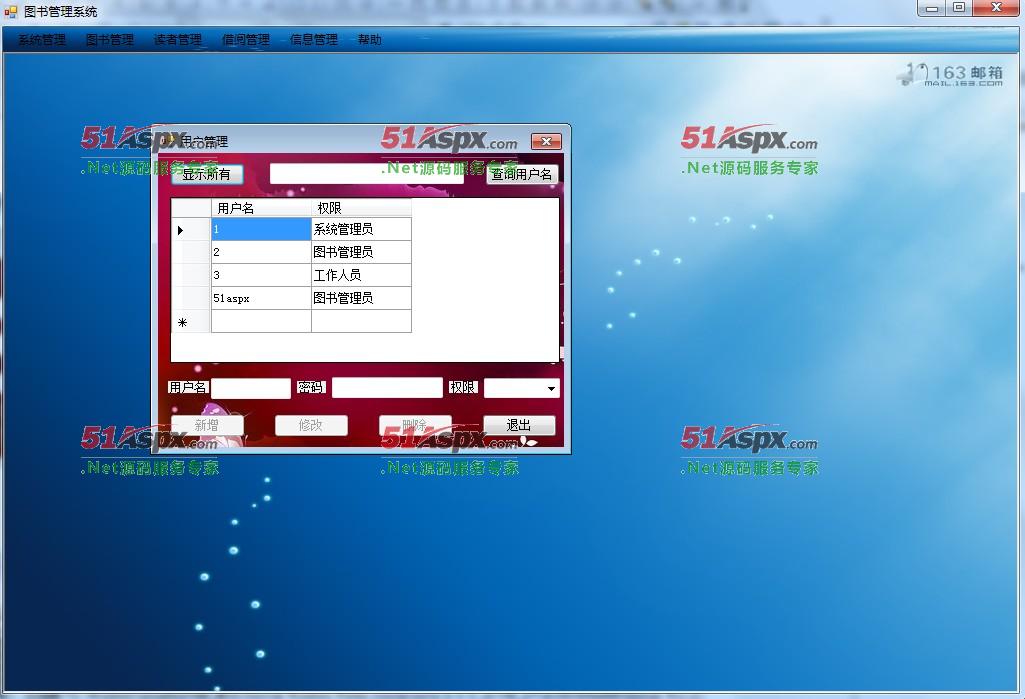Select the row header with arrow indicator

click(x=191, y=230)
